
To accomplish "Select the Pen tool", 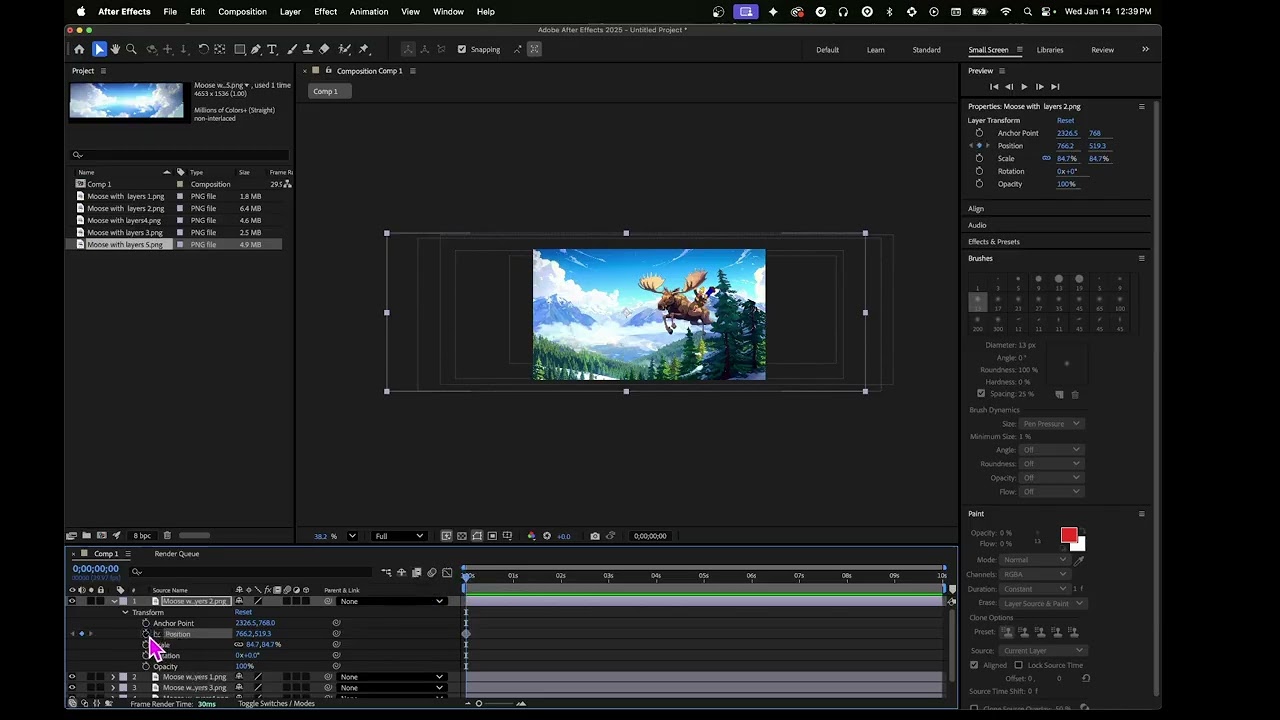I will (256, 49).
